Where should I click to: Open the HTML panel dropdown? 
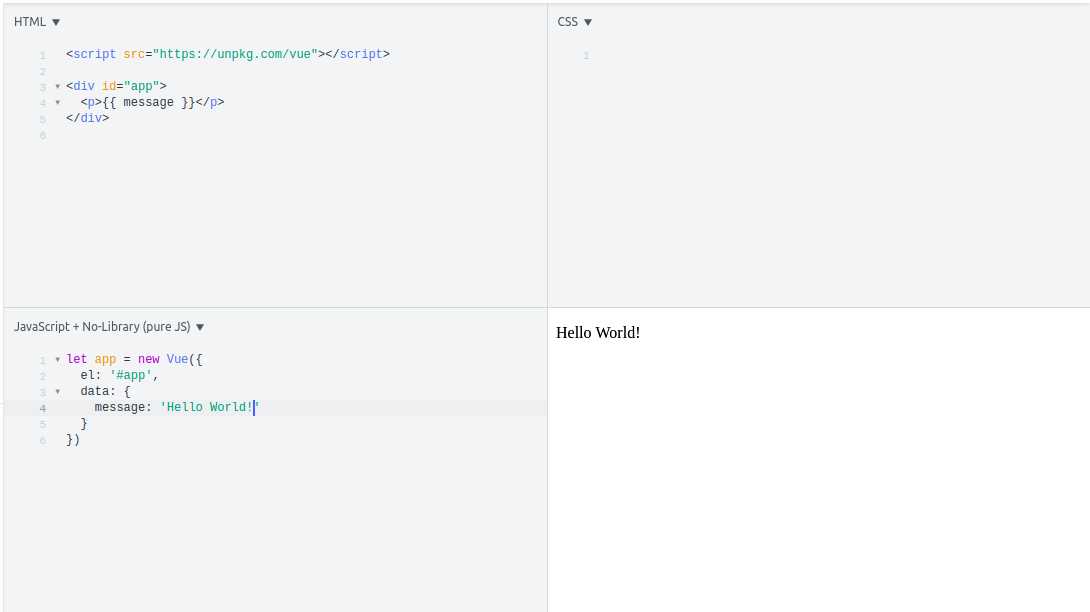[37, 22]
